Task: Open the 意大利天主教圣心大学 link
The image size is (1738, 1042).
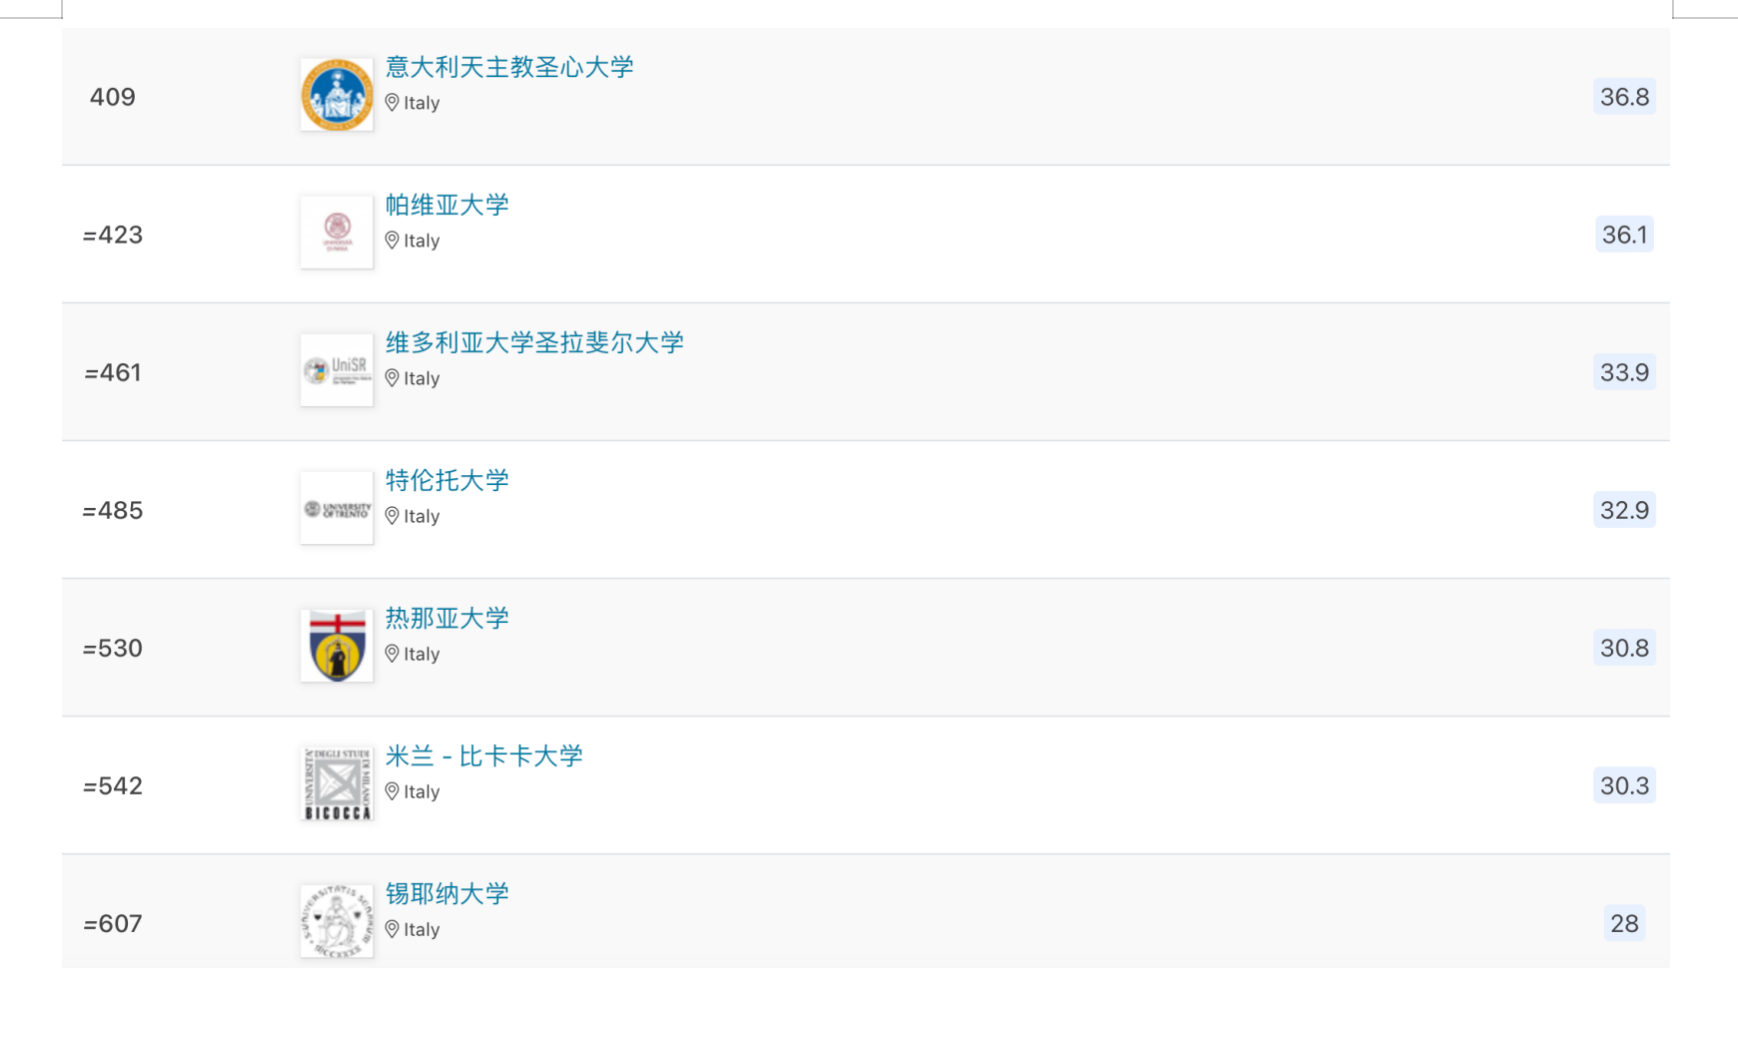Action: click(510, 67)
